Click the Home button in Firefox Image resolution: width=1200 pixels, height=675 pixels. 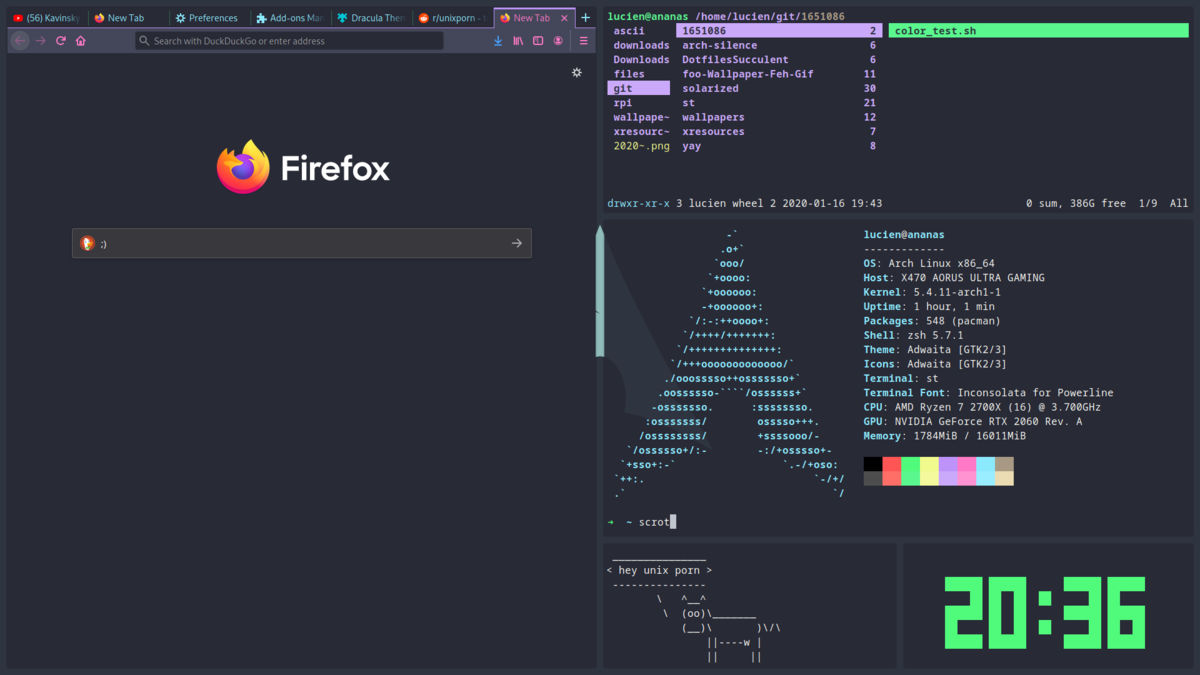pos(81,41)
